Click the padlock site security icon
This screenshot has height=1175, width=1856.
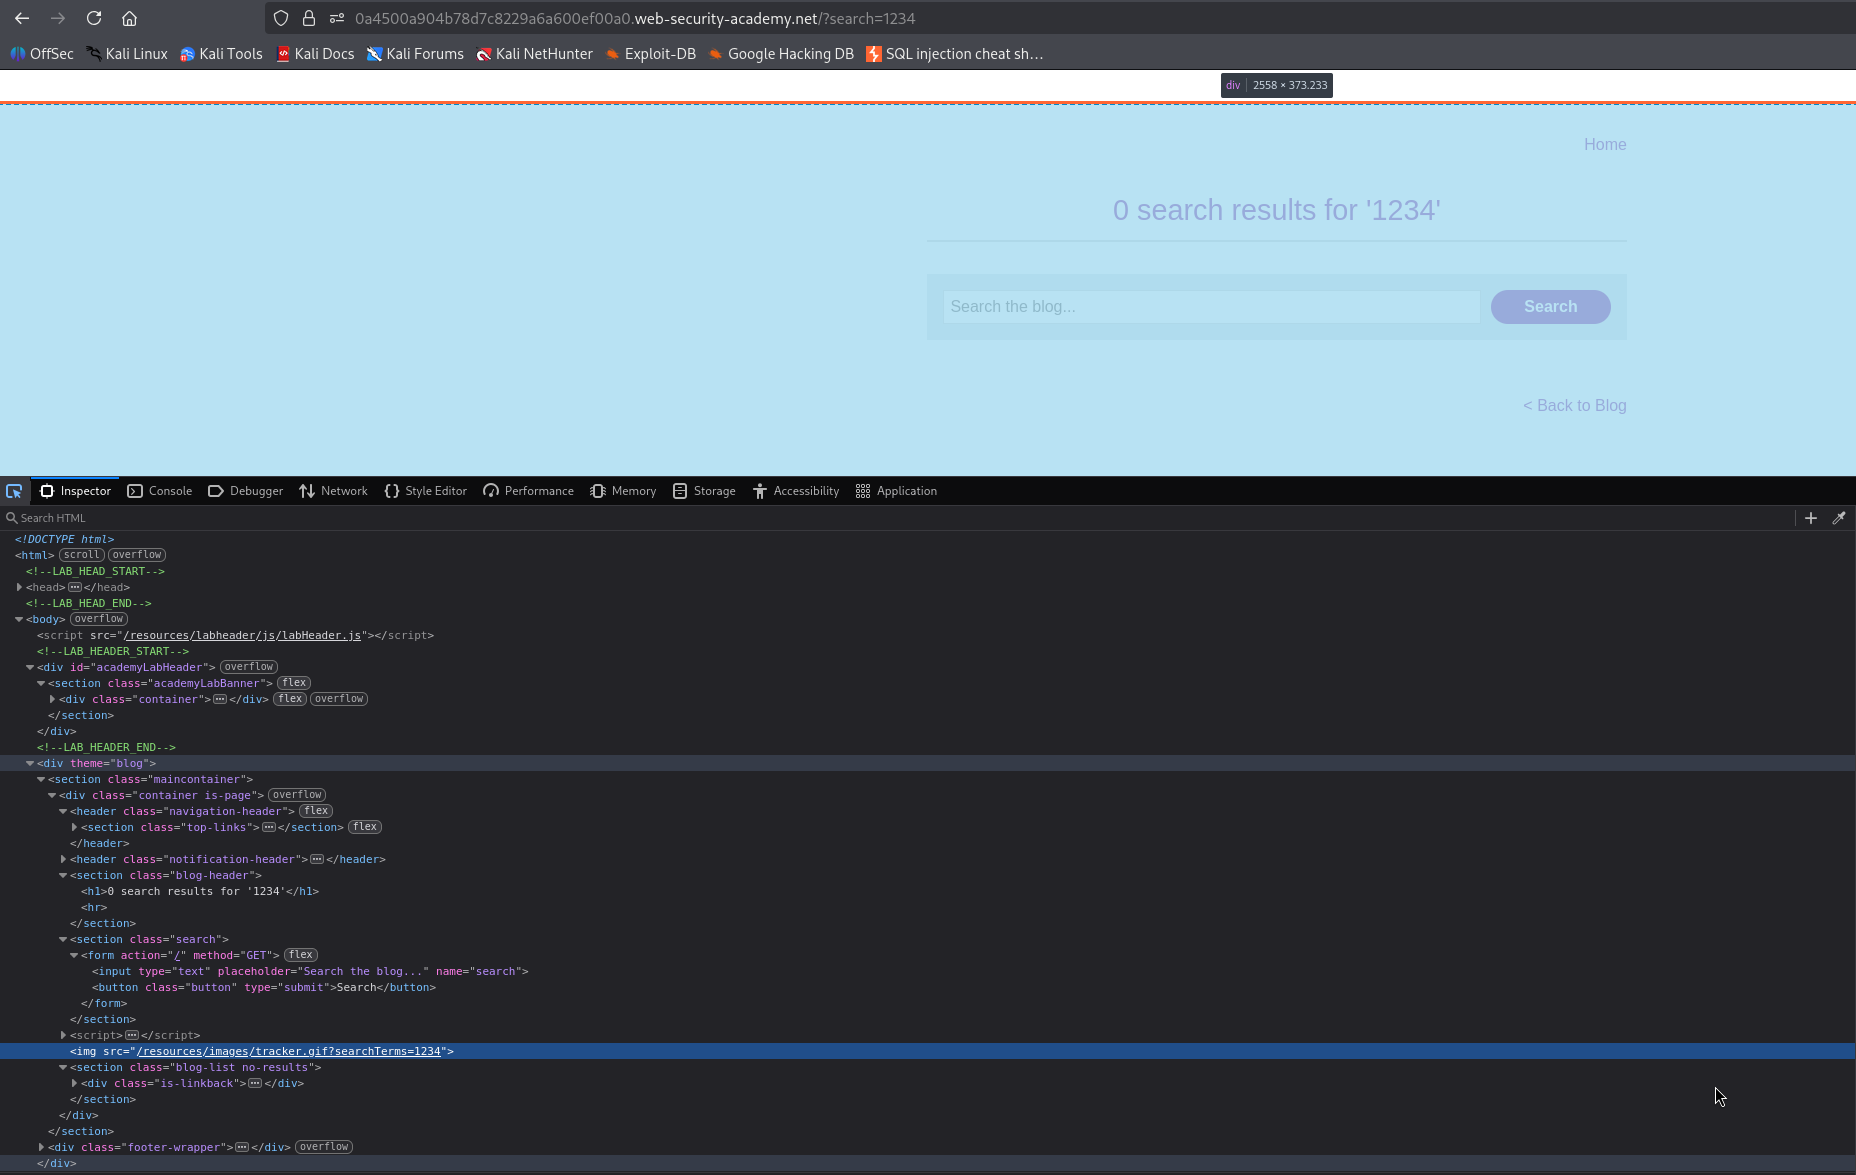pyautogui.click(x=309, y=18)
